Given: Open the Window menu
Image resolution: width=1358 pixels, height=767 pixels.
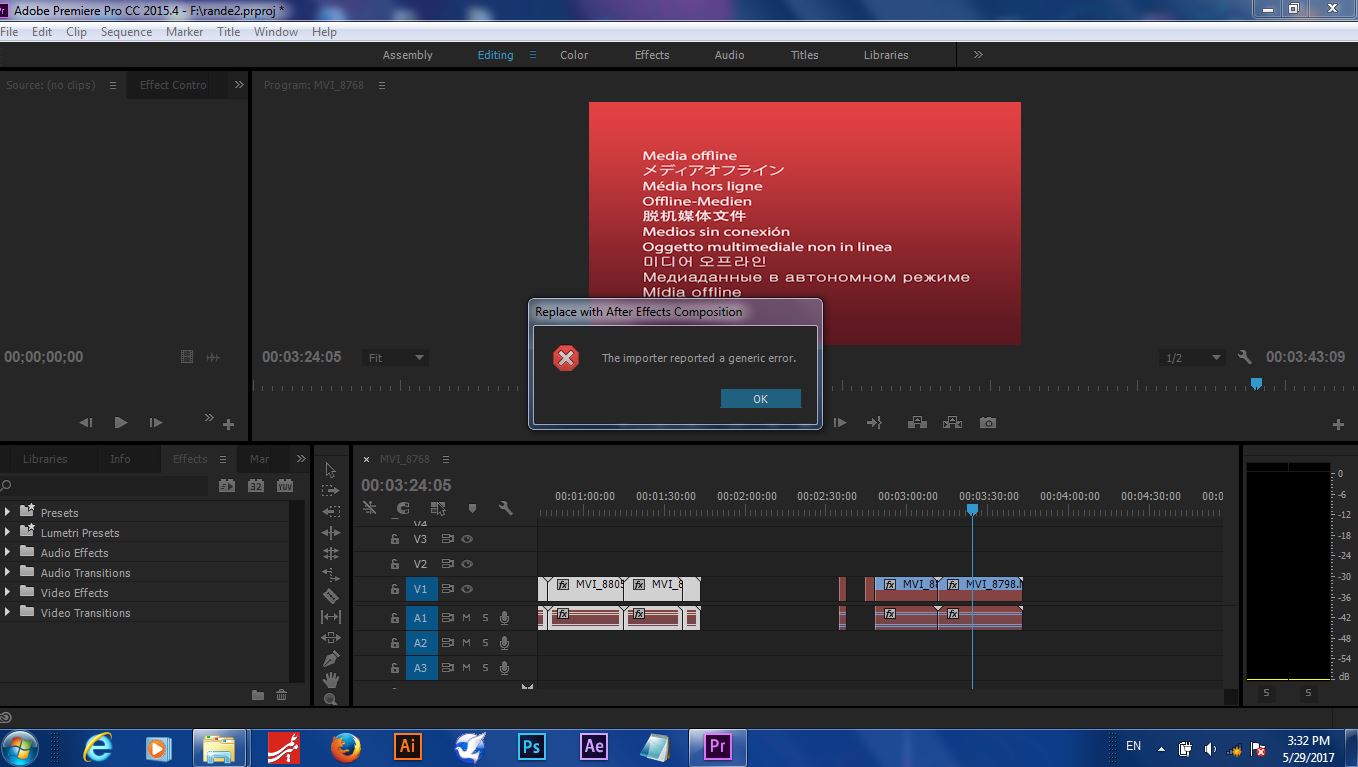Looking at the screenshot, I should click(276, 32).
